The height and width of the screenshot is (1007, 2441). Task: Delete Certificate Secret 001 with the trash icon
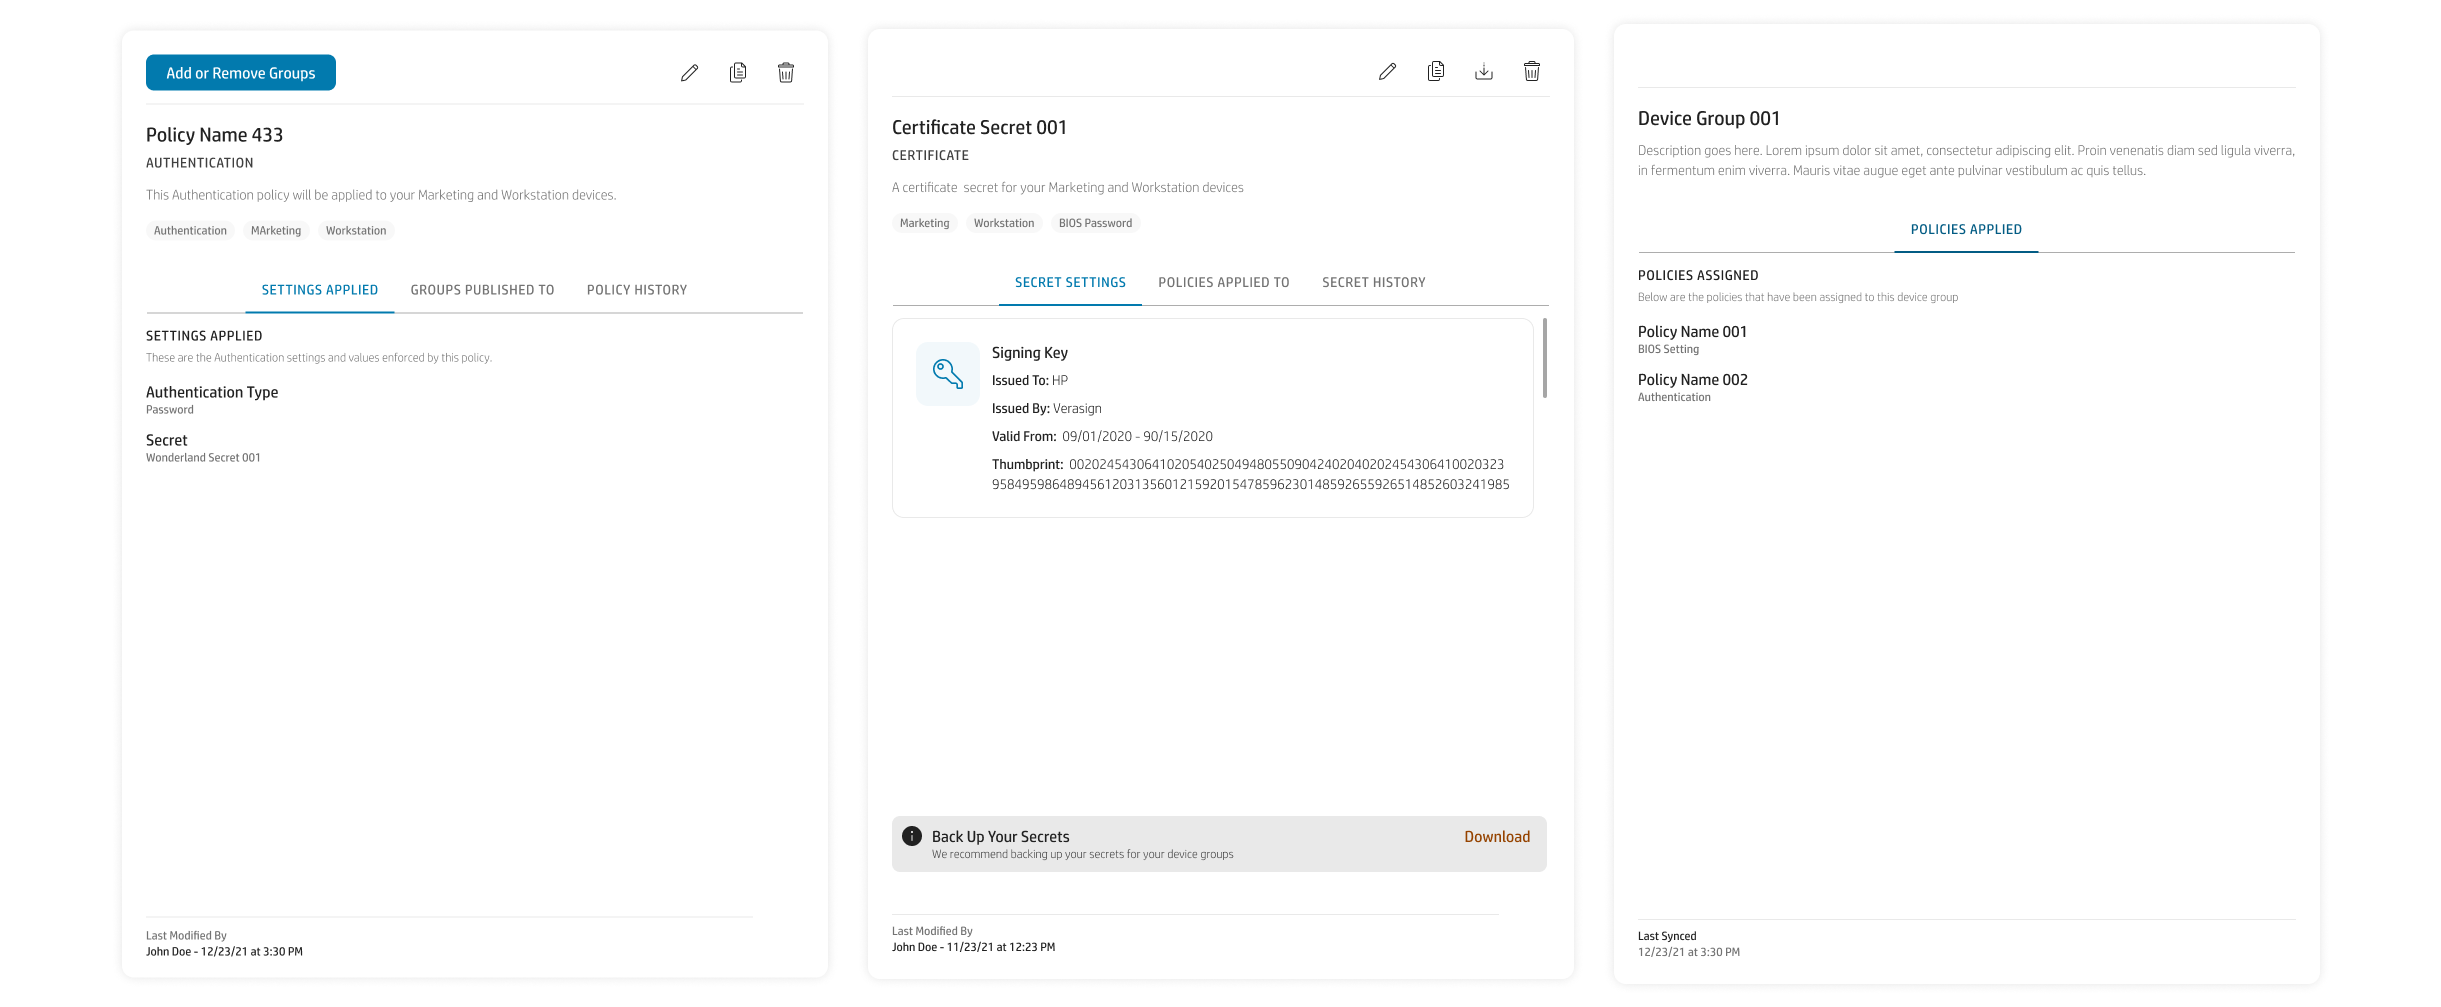tap(1531, 71)
